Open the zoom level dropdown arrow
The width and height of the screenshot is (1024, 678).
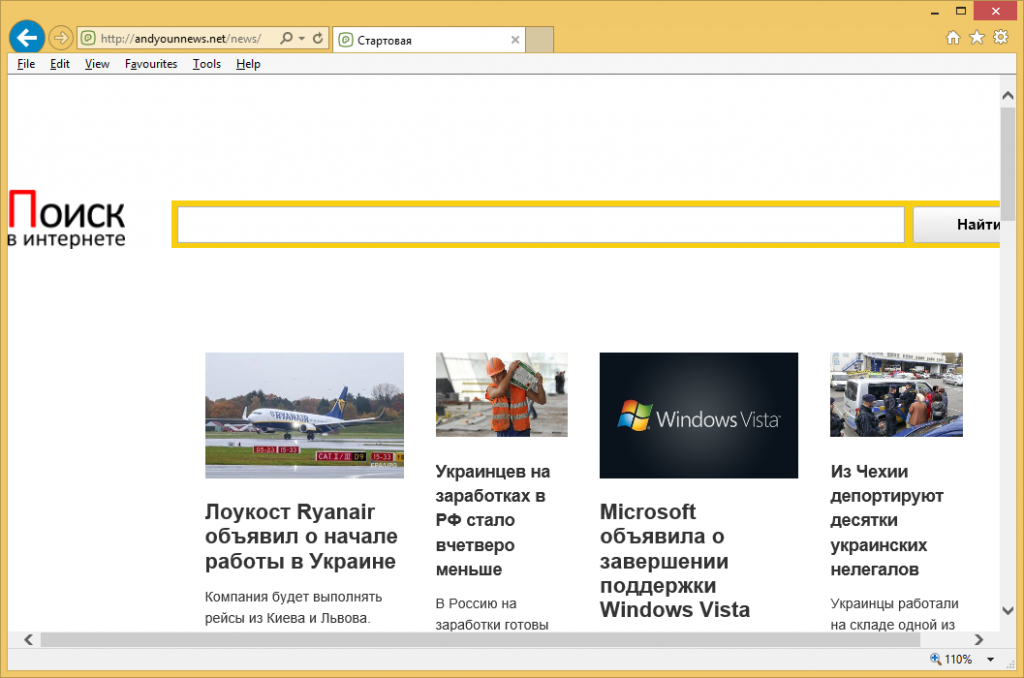[990, 660]
